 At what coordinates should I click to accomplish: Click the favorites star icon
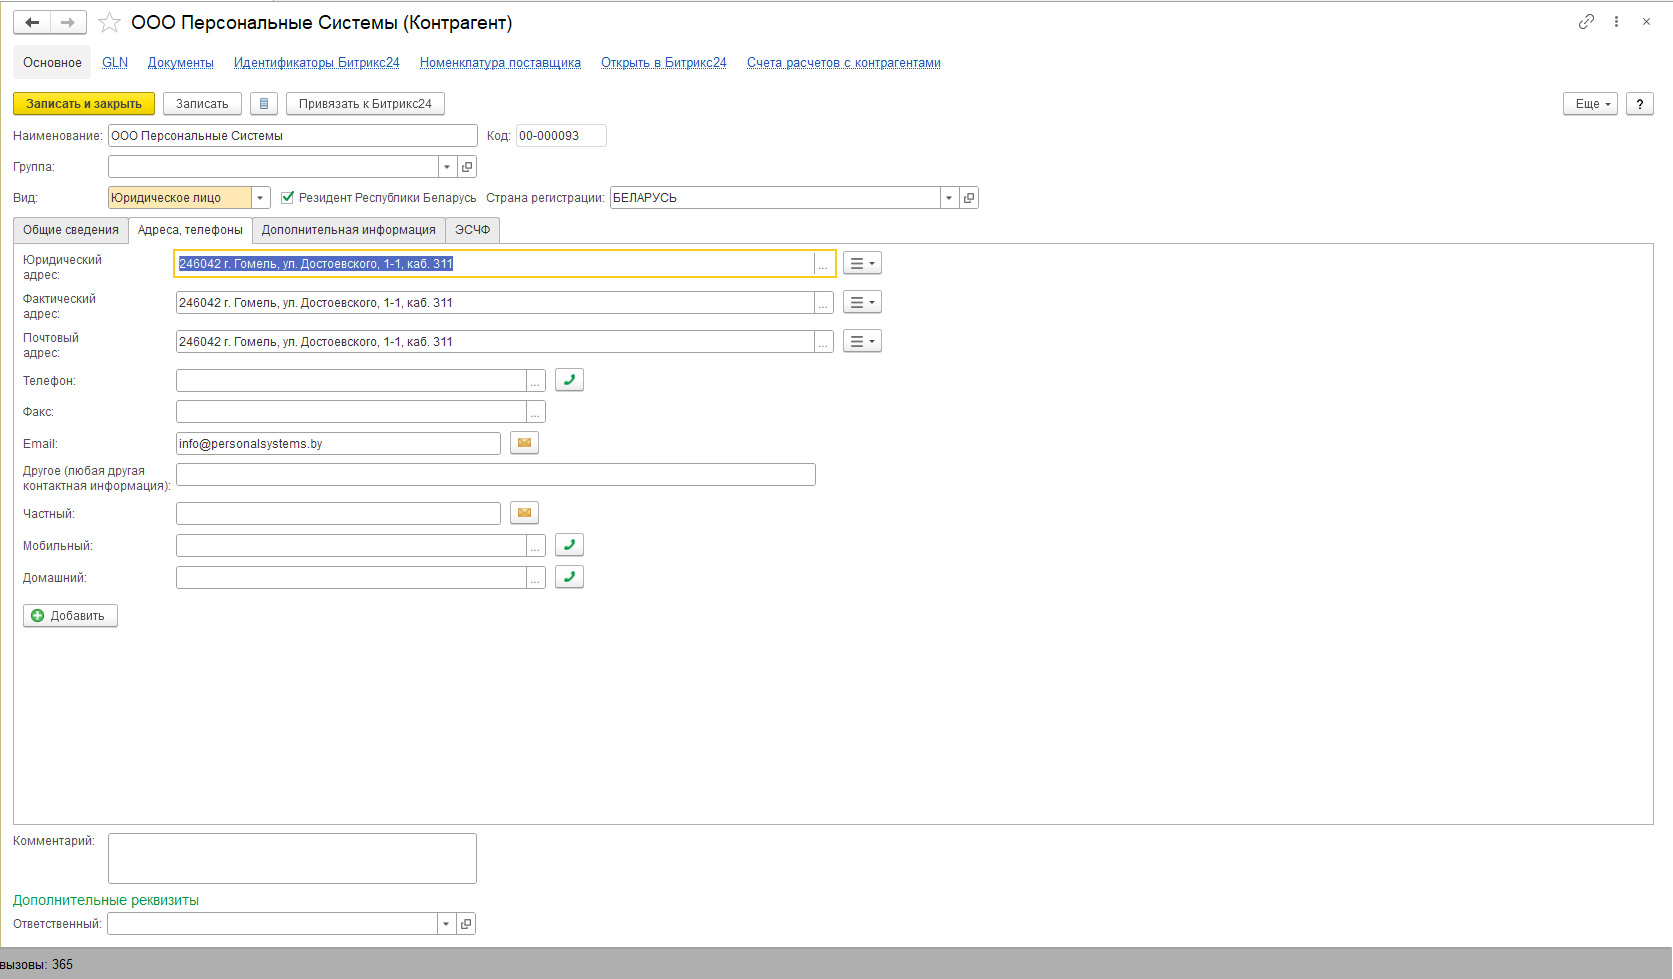pyautogui.click(x=109, y=23)
